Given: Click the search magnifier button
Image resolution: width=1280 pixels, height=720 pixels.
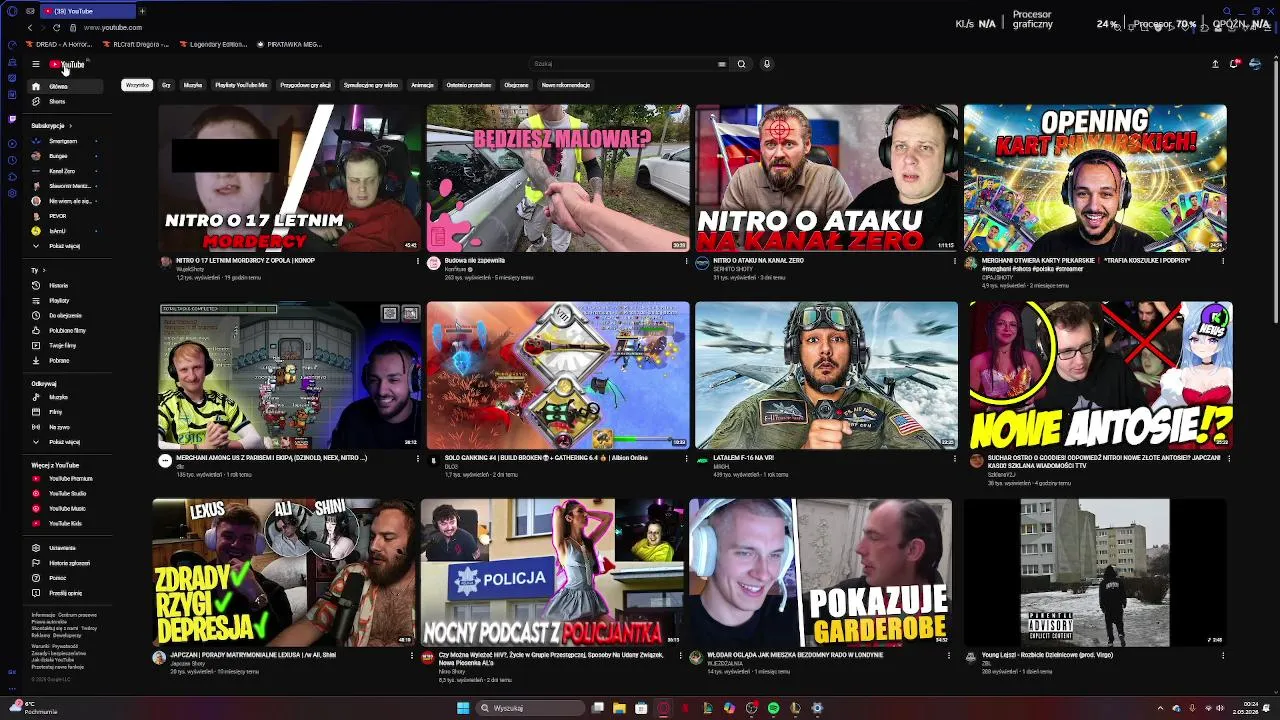Looking at the screenshot, I should point(741,64).
